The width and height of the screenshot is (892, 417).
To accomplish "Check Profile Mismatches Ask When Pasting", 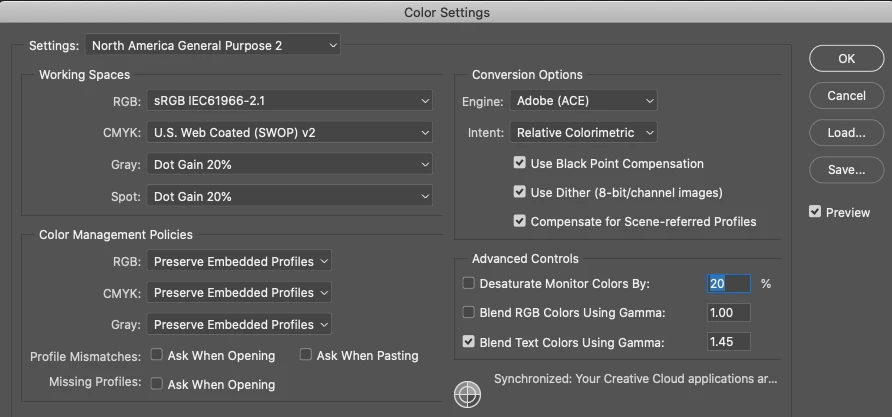I will coord(306,355).
